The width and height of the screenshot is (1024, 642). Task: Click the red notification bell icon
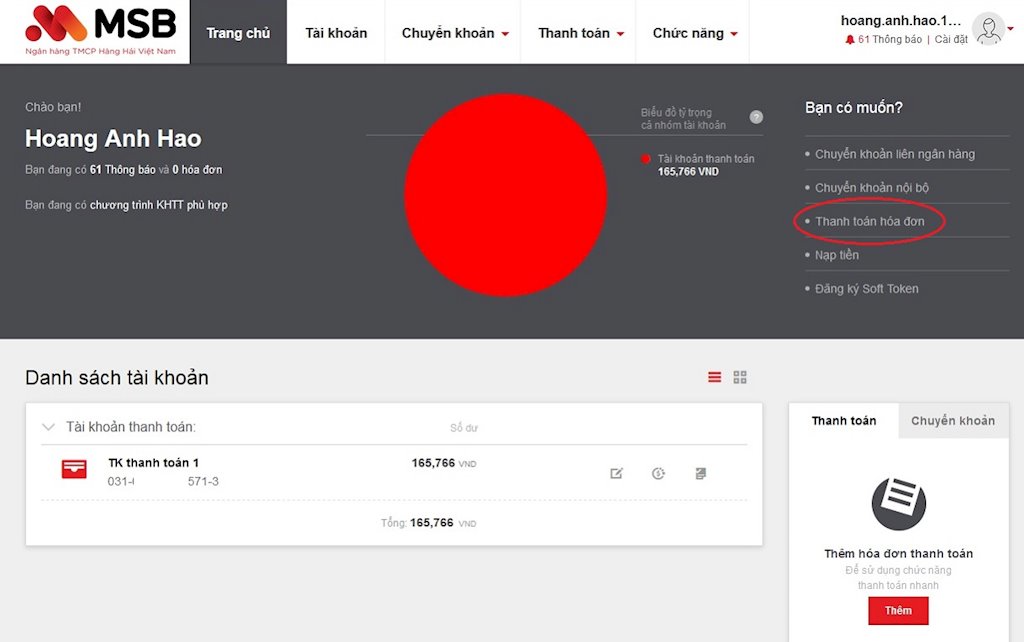pos(850,40)
